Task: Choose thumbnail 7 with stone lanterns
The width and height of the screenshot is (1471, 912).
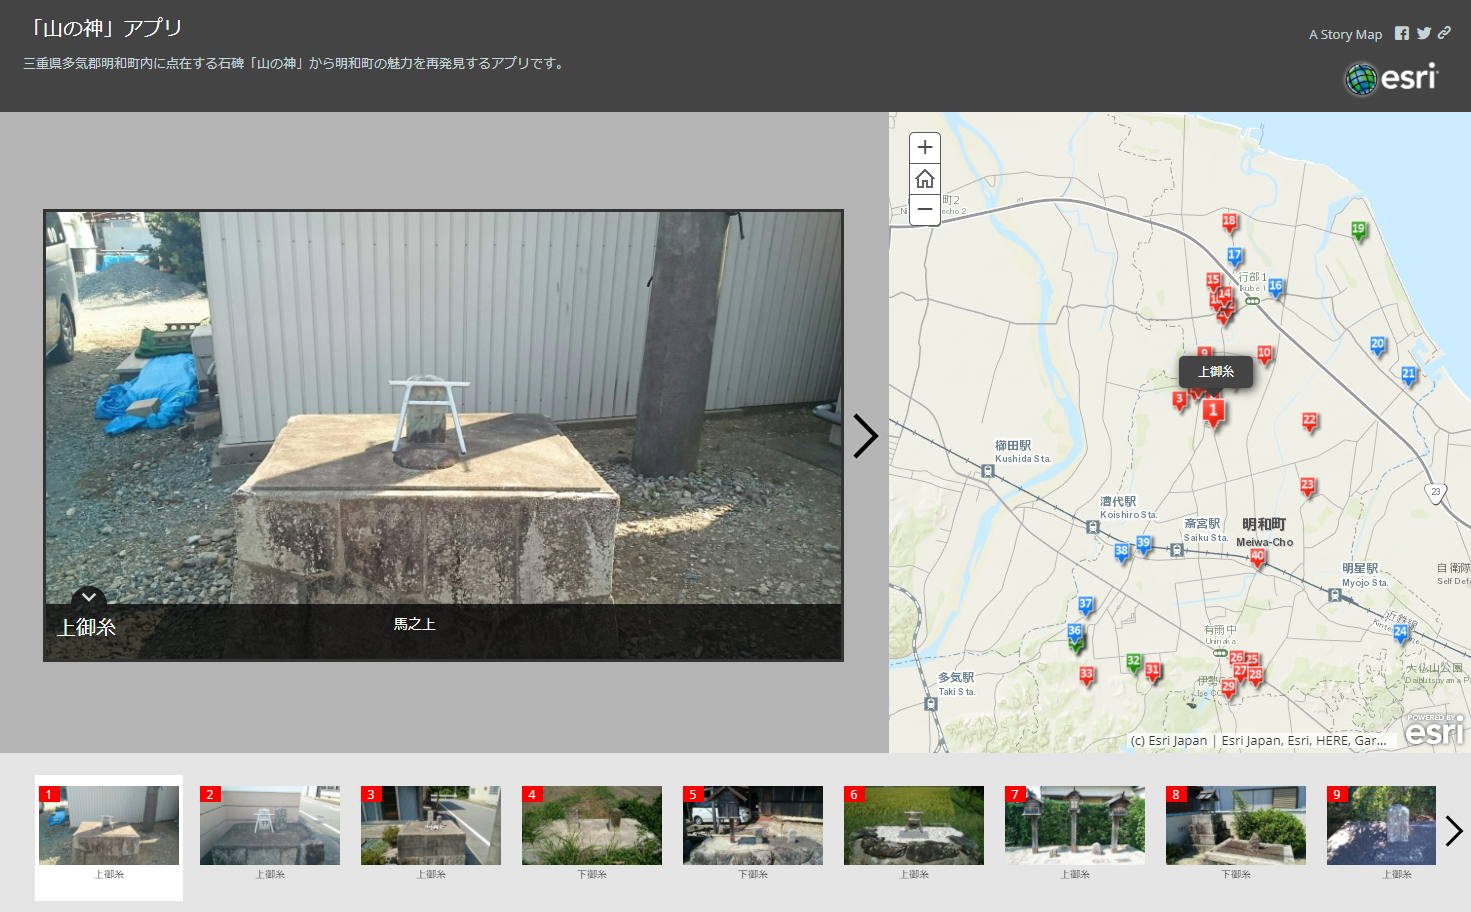Action: tap(1074, 826)
